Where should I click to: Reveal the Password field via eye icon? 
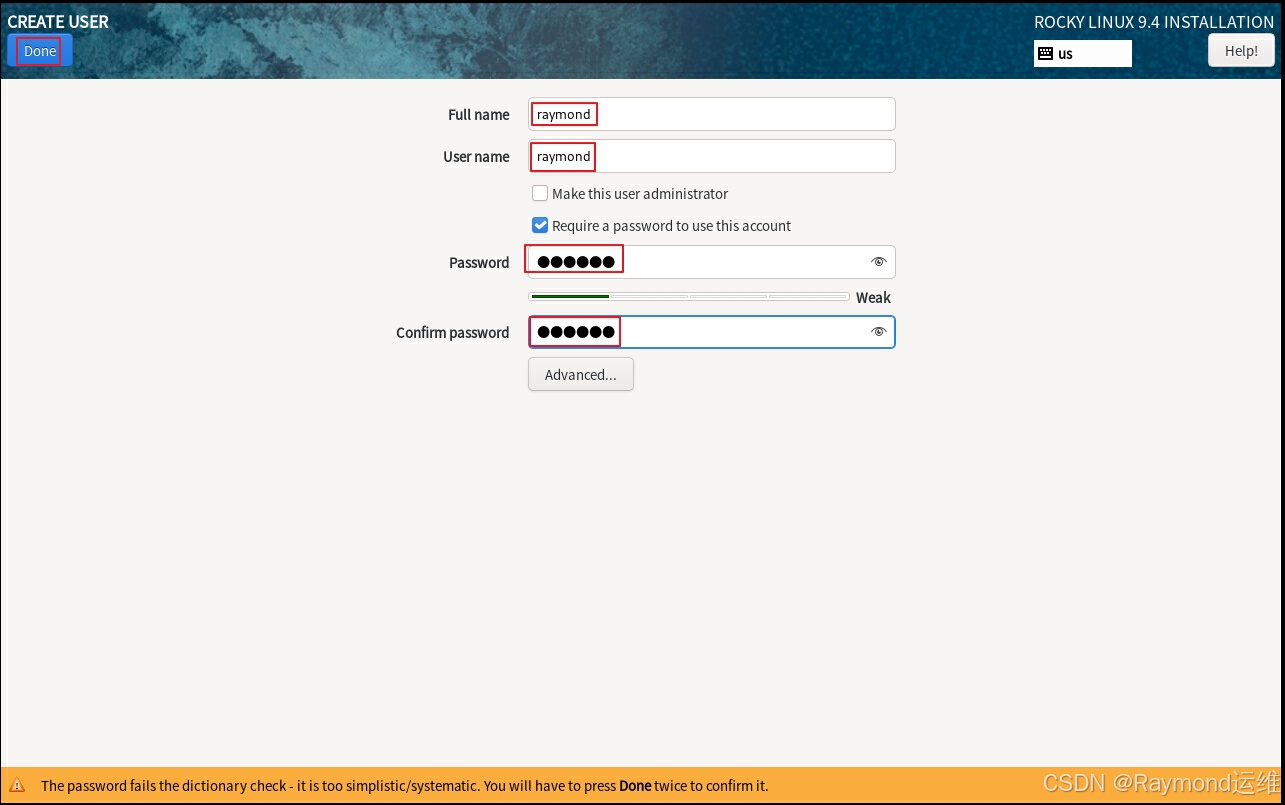coord(879,262)
